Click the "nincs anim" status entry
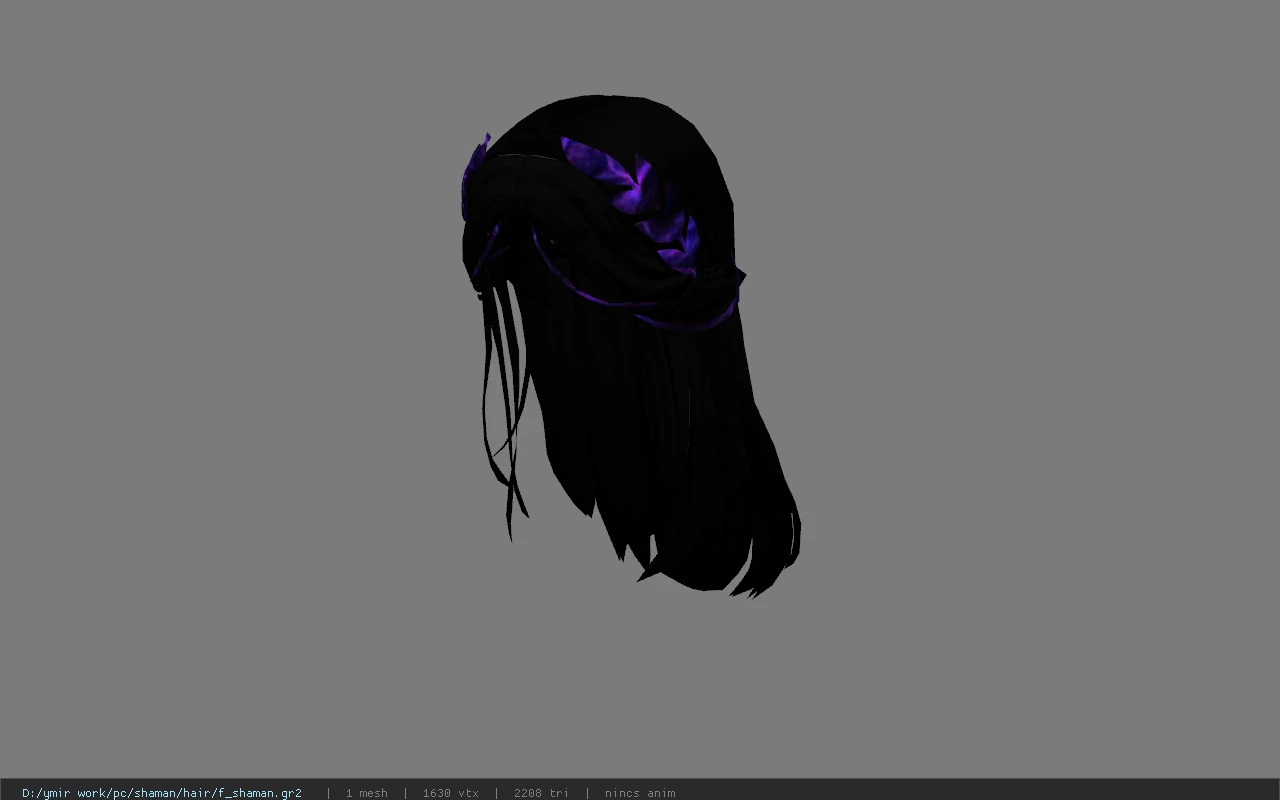1280x800 pixels. click(640, 793)
